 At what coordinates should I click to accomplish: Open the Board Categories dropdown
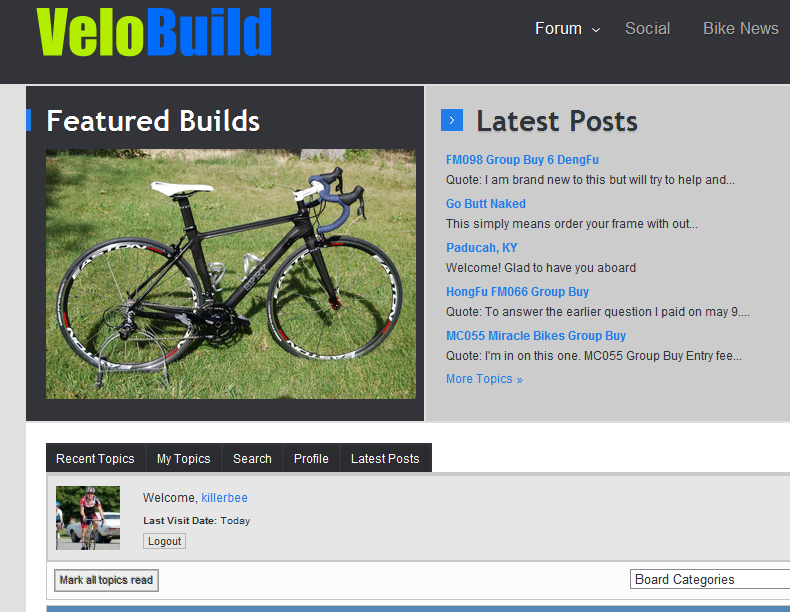710,579
